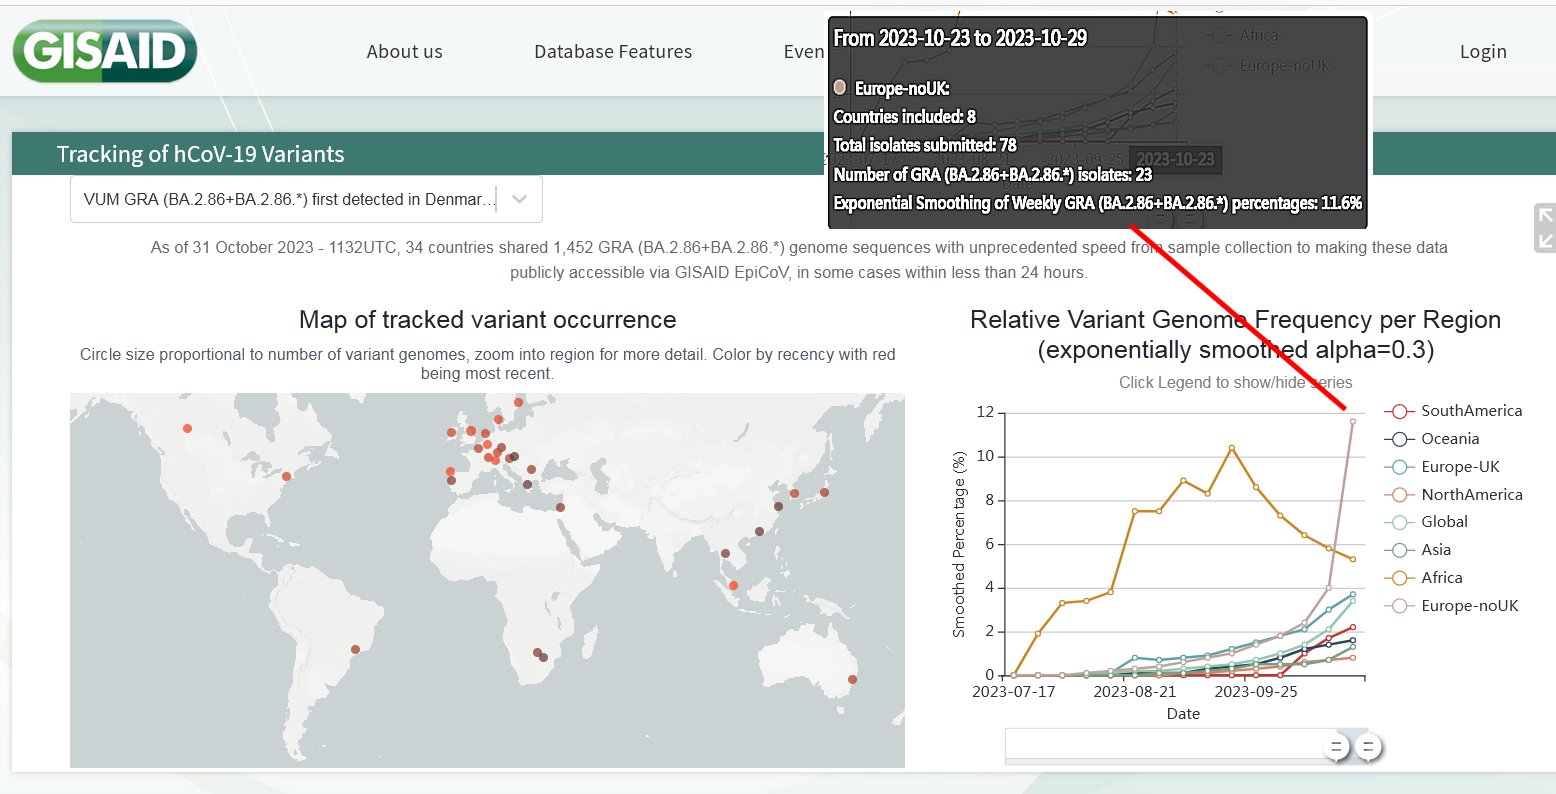Click the variant circle over Australia on map
1556x794 pixels.
[852, 680]
